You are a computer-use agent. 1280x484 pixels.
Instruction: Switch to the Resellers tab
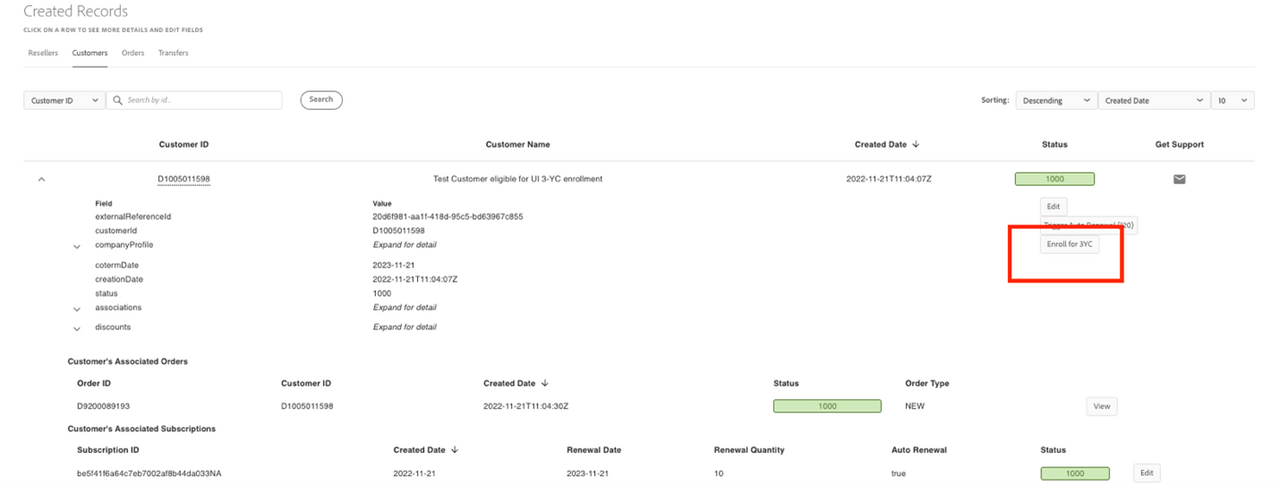click(x=43, y=53)
